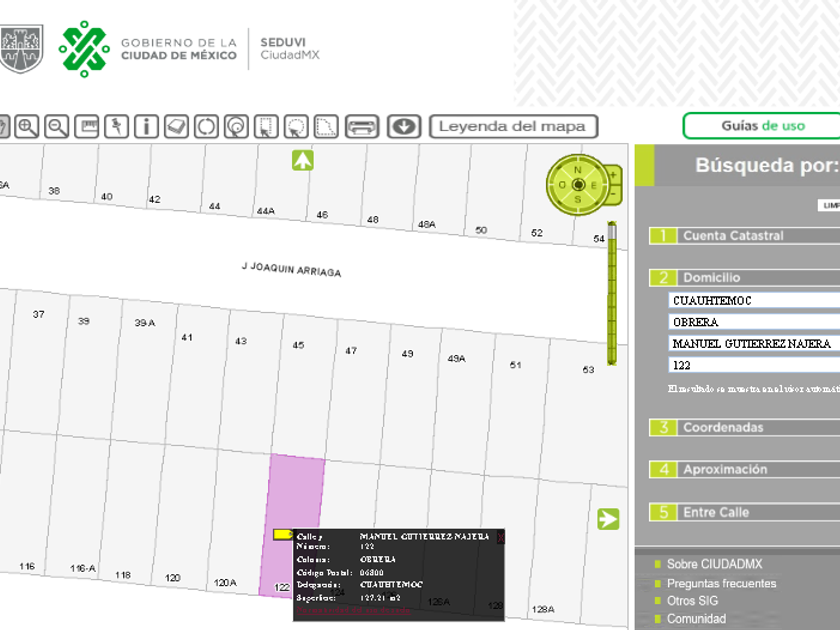840x630 pixels.
Task: Open the Preguntas frecuentes link
Action: (721, 583)
